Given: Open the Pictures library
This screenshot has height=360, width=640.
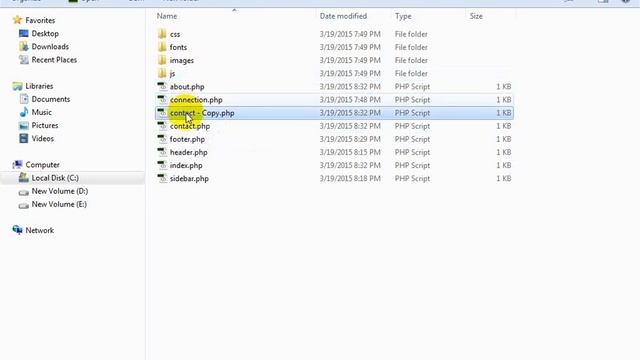Looking at the screenshot, I should pos(45,125).
